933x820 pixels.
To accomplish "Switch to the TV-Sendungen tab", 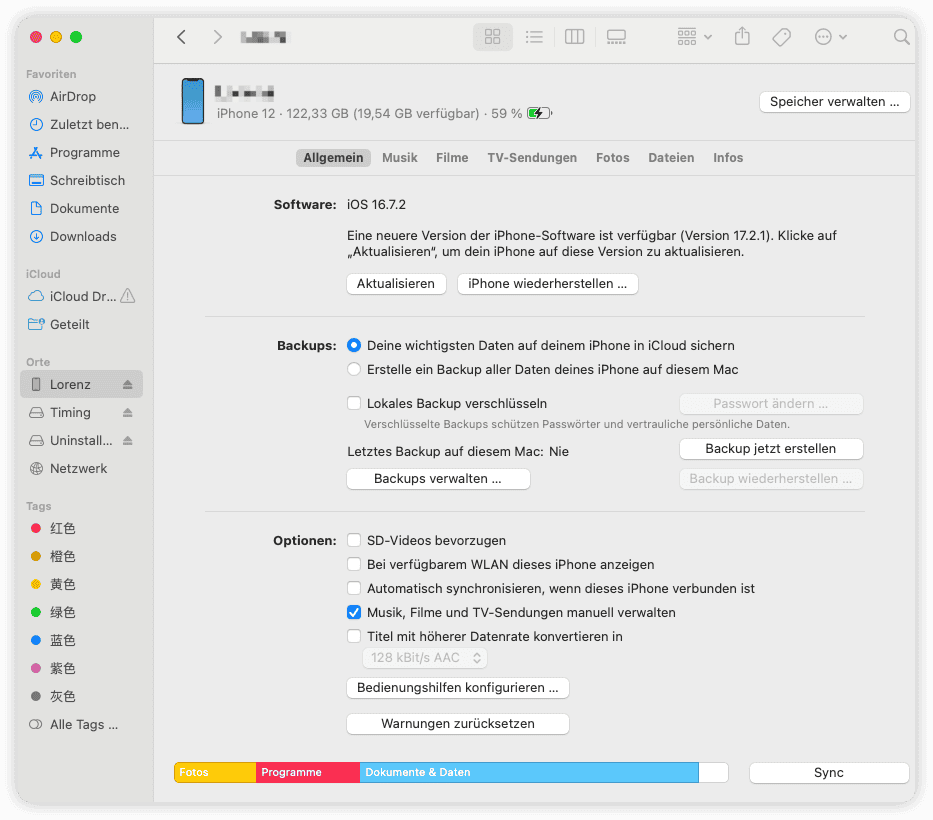I will 532,158.
